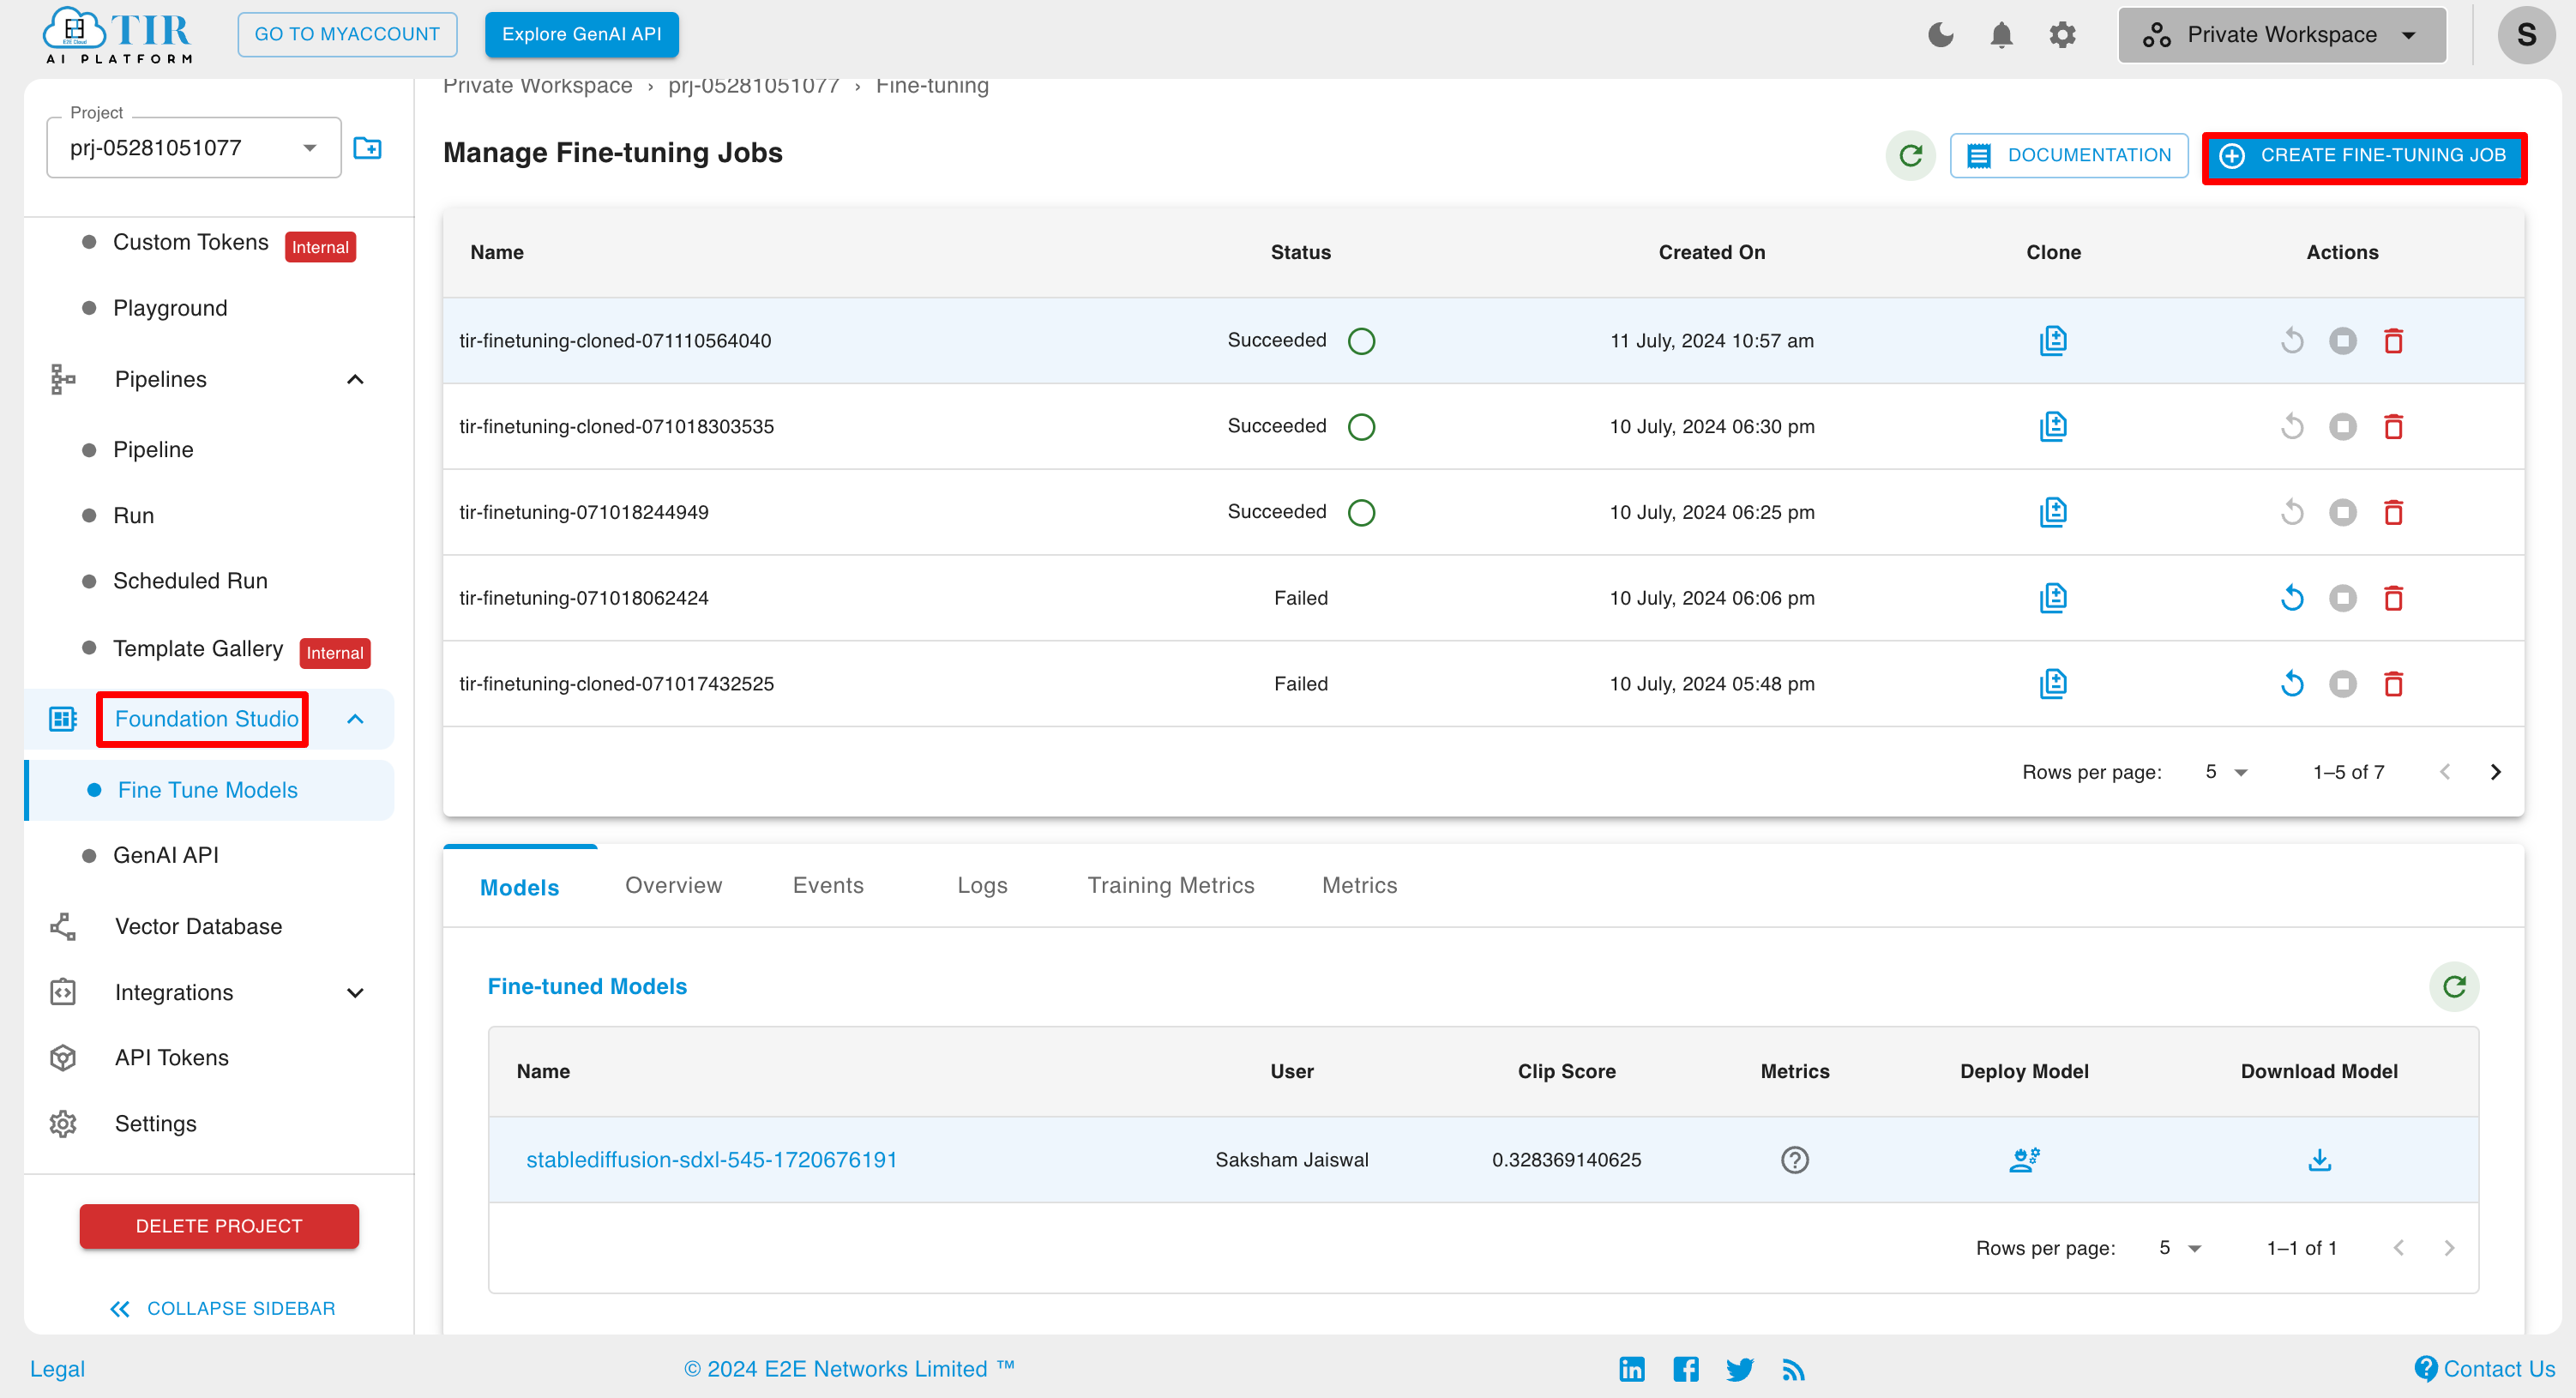Switch to the Logs tab
The image size is (2576, 1398).
982,886
